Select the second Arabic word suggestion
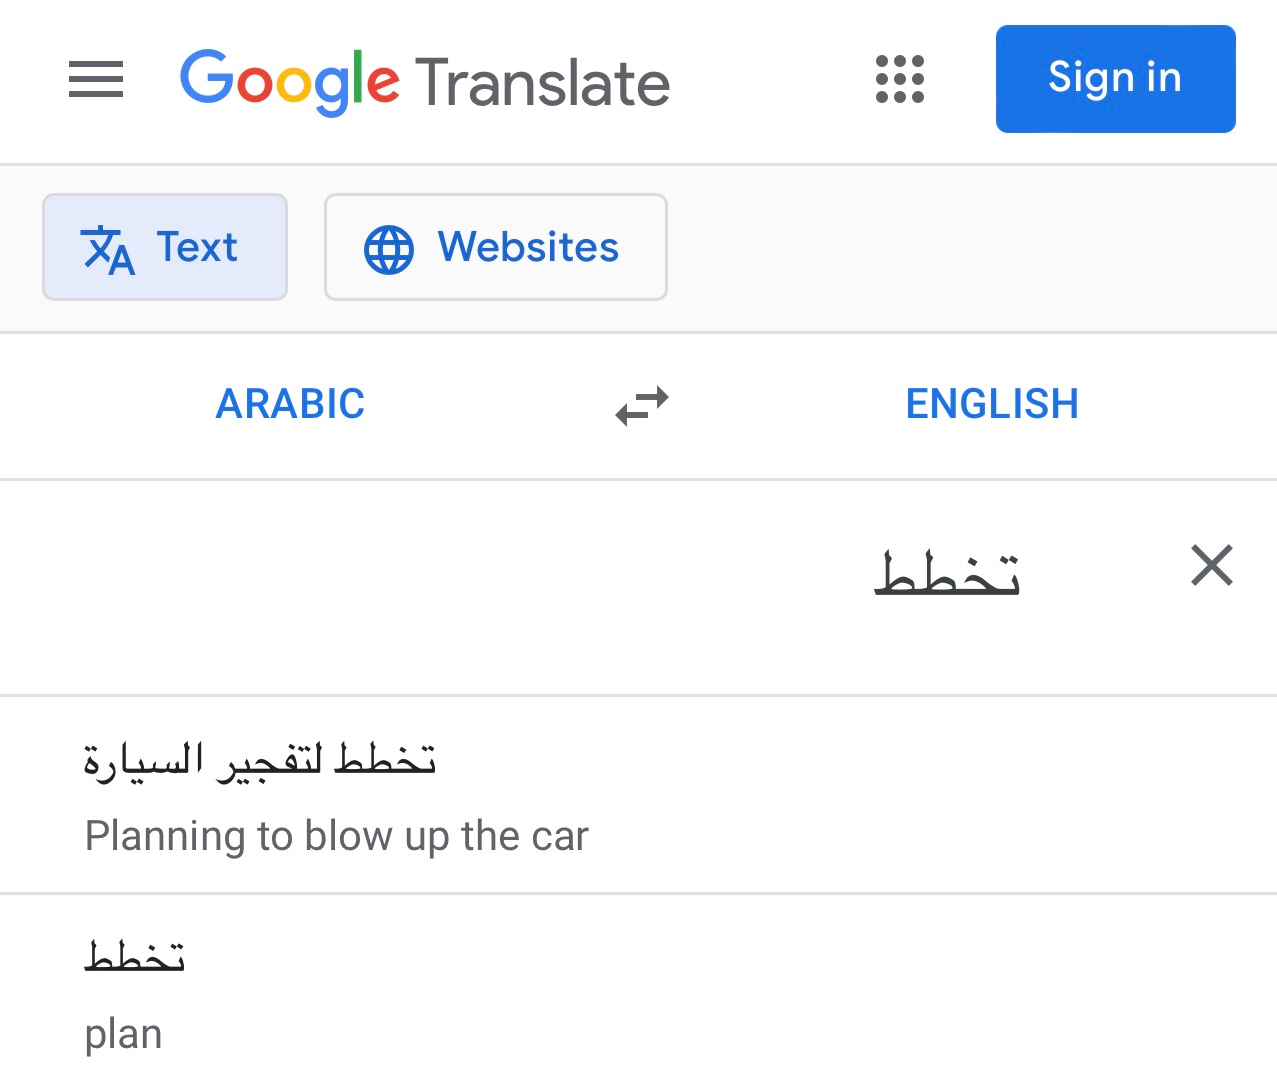The width and height of the screenshot is (1277, 1088). pyautogui.click(x=135, y=957)
